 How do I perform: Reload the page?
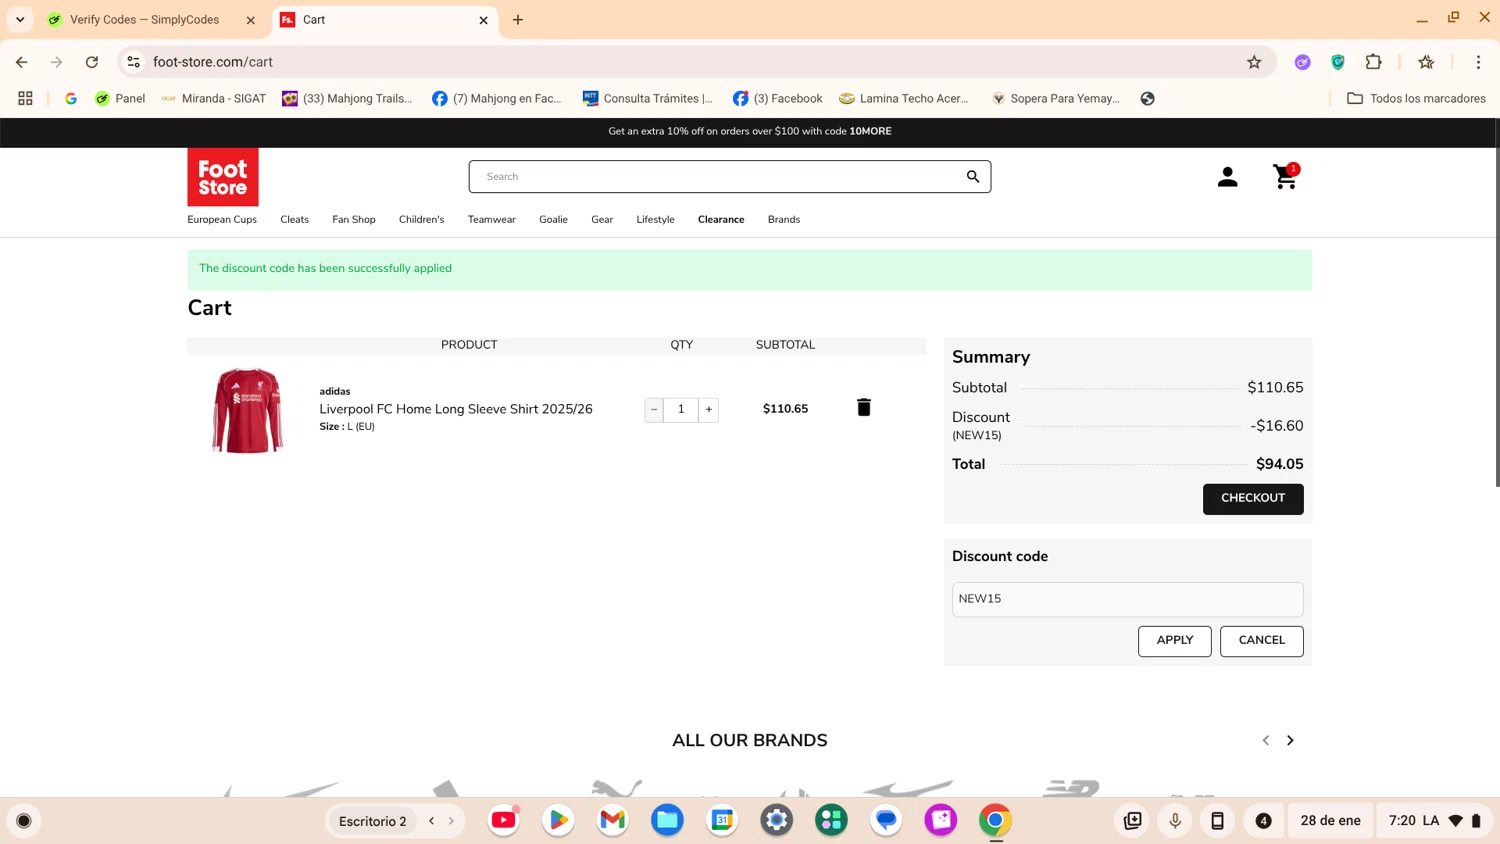click(x=92, y=62)
